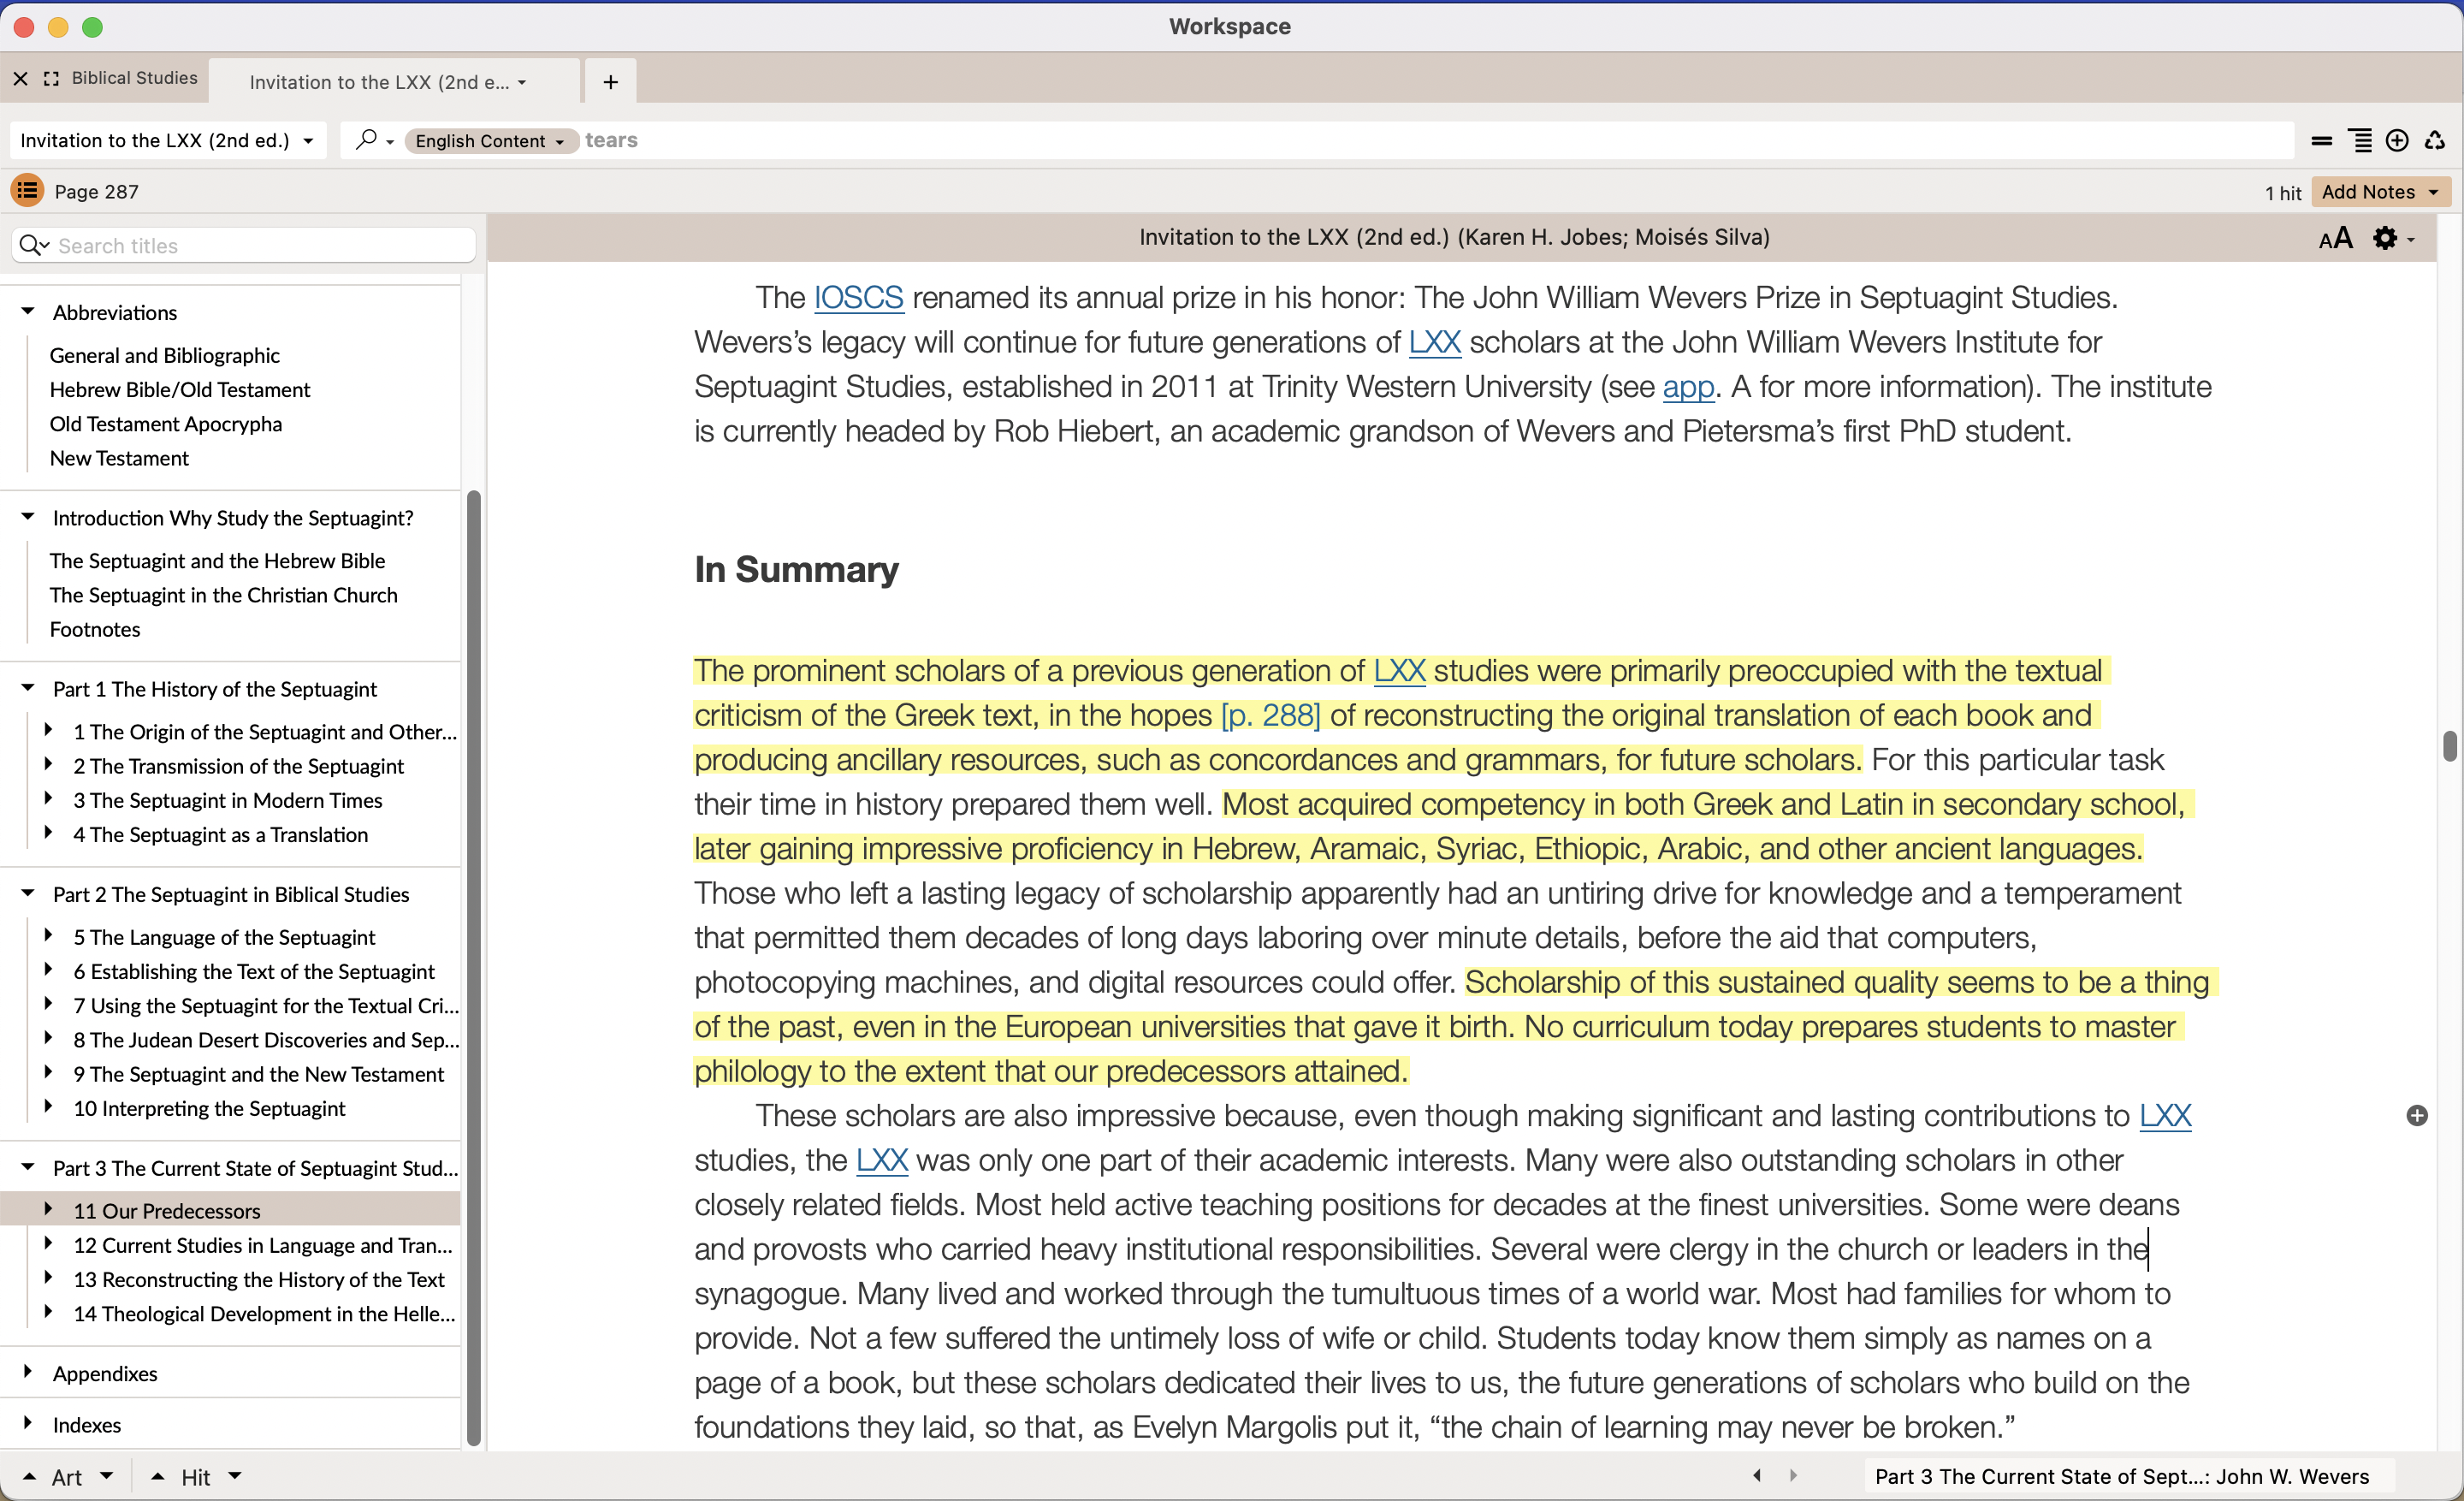Image resolution: width=2464 pixels, height=1501 pixels.
Task: Open the Add Notes dropdown
Action: click(2380, 191)
